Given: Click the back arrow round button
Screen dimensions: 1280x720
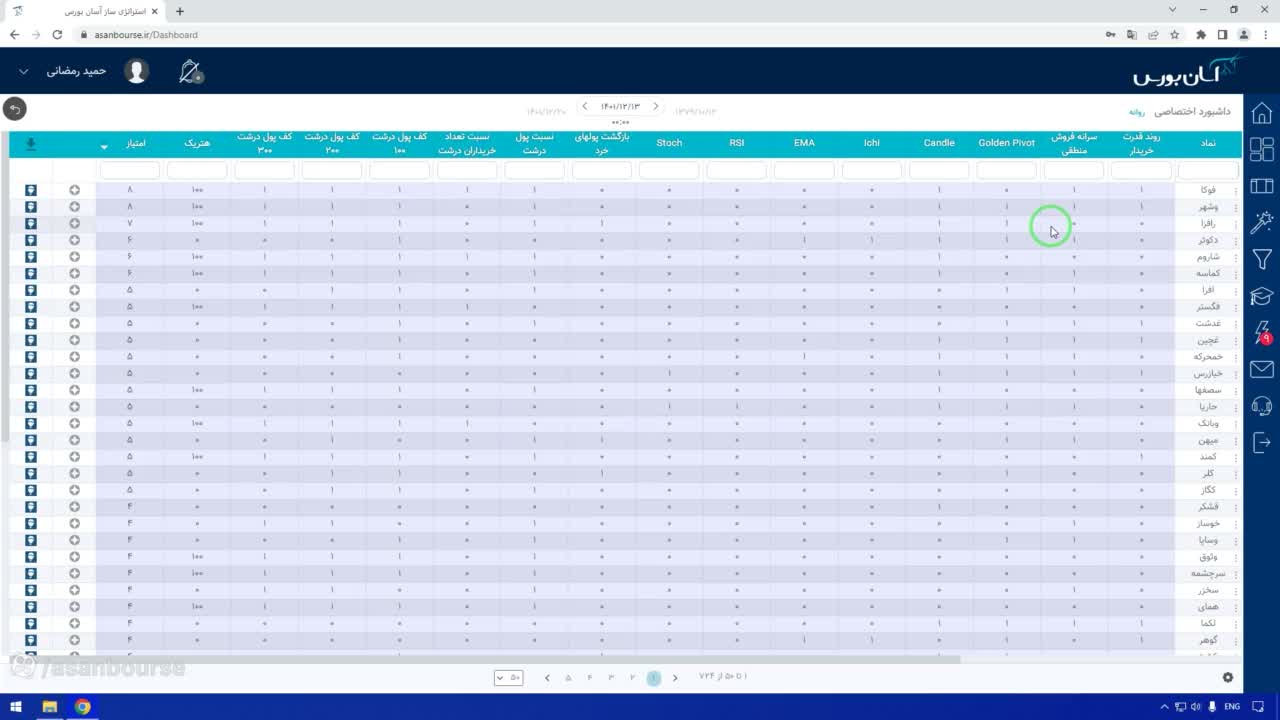Looking at the screenshot, I should pos(14,109).
